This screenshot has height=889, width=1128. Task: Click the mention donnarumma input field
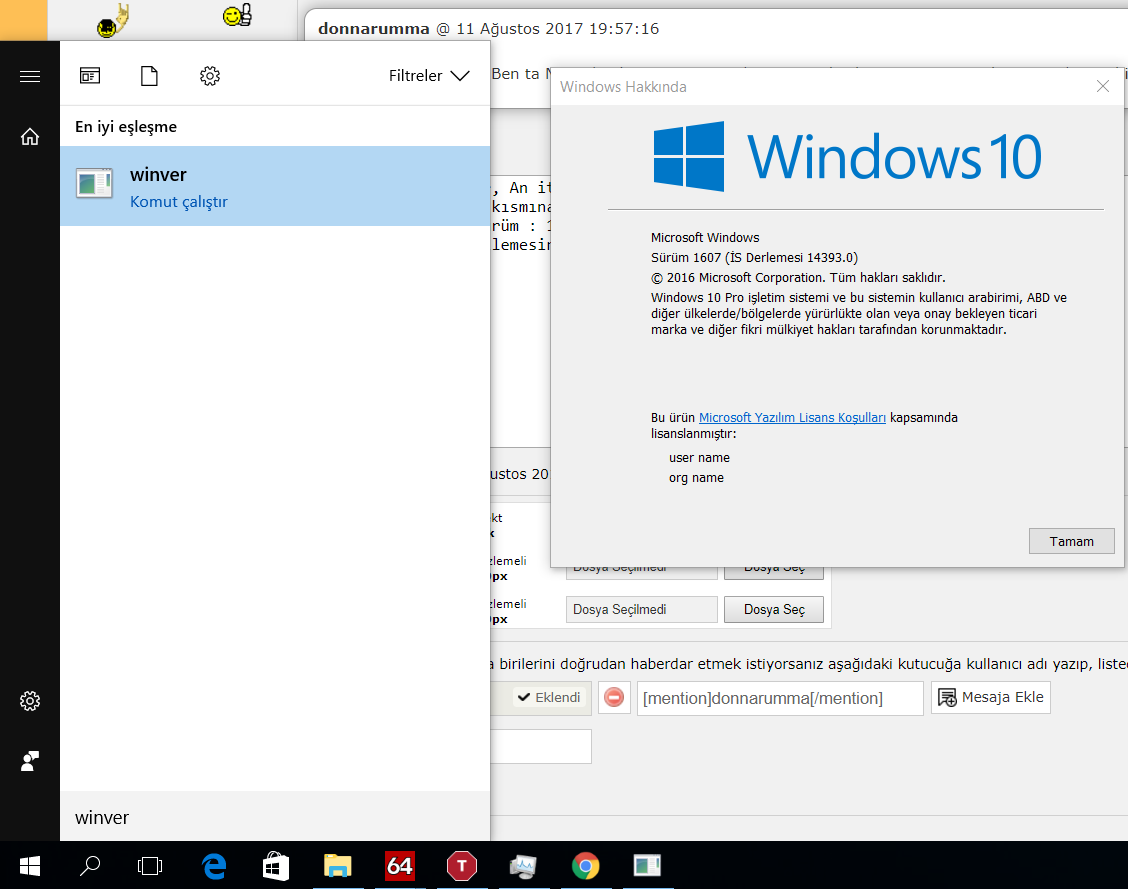pyautogui.click(x=780, y=698)
